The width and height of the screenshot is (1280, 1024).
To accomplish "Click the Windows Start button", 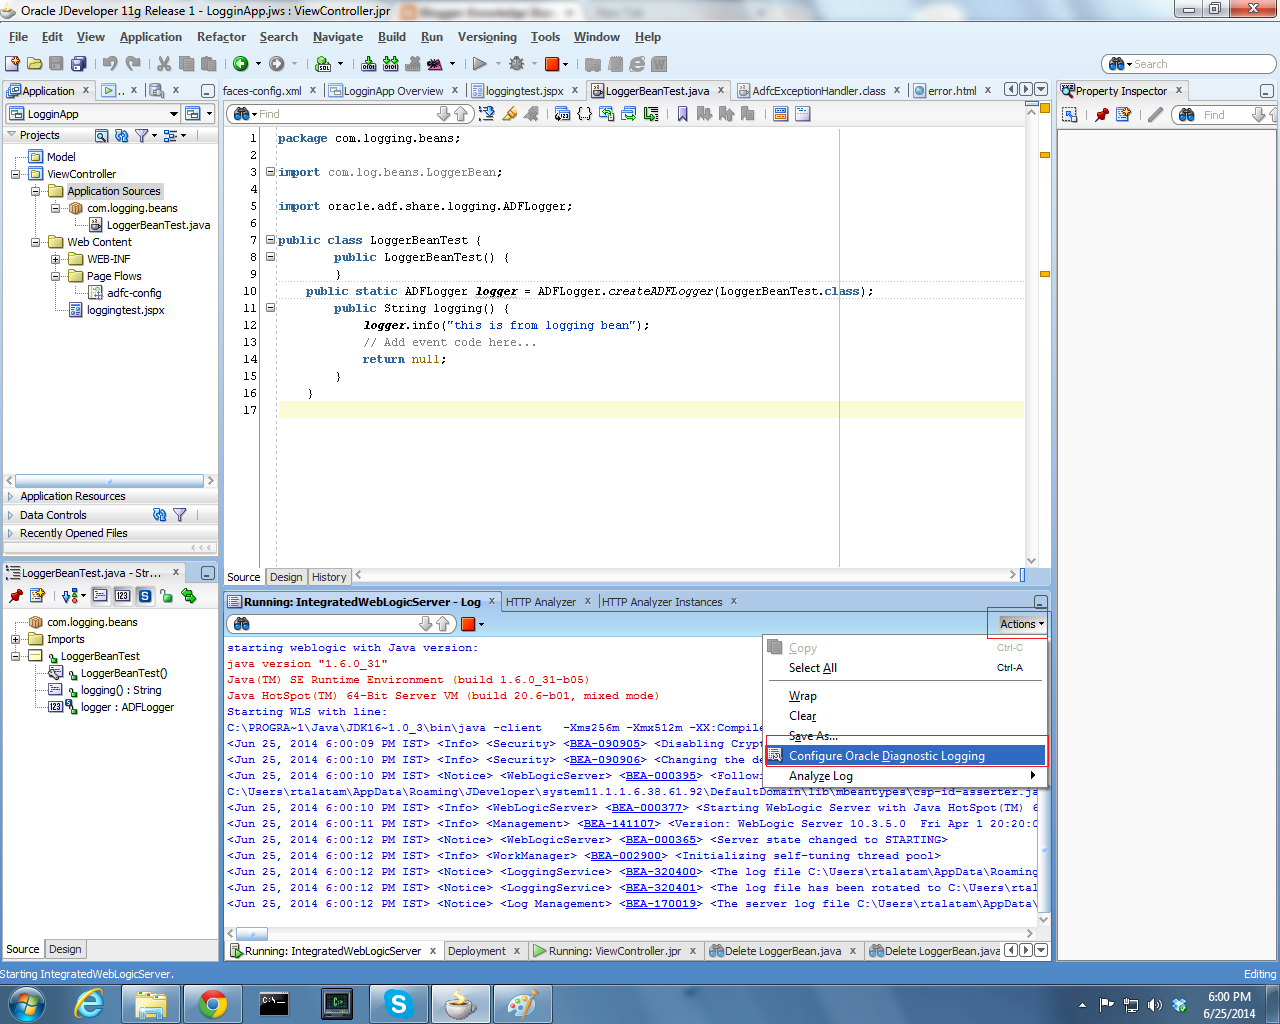I will click(27, 1003).
